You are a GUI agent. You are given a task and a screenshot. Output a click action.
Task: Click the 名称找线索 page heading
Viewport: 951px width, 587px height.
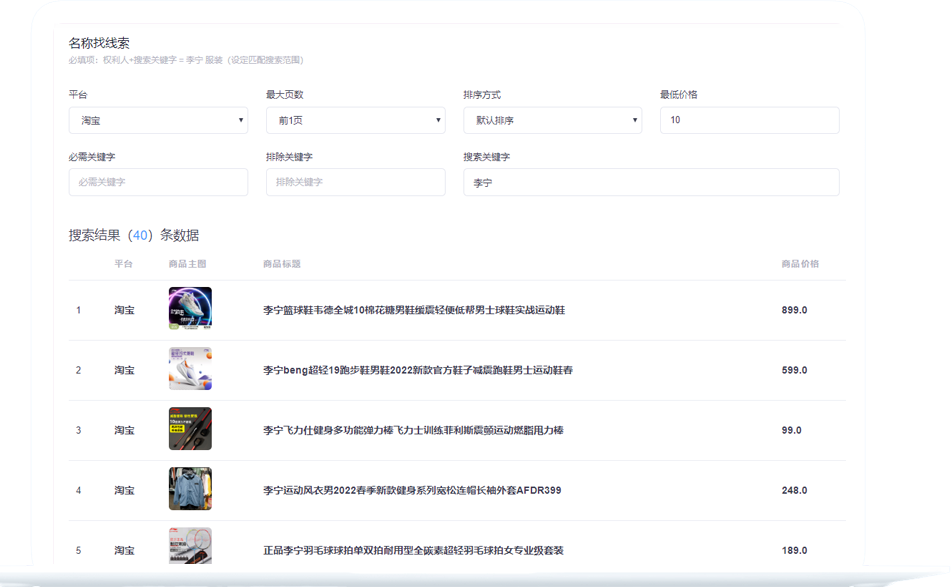click(x=99, y=43)
